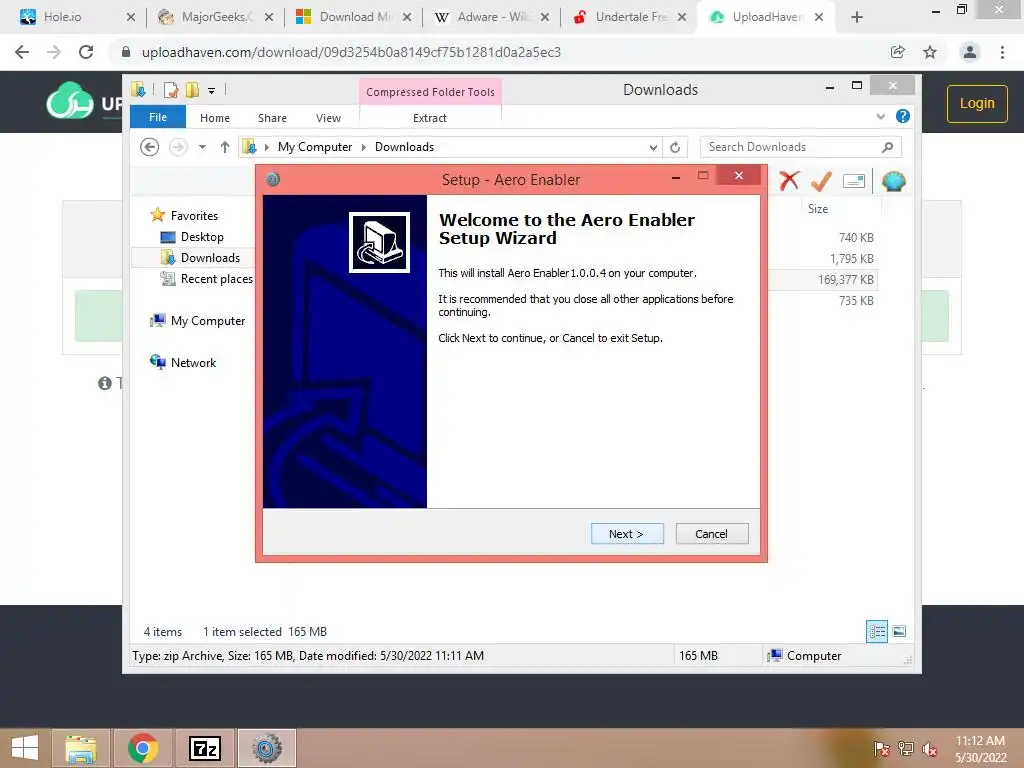1024x768 pixels.
Task: Go up one folder level in Explorer
Action: tap(225, 147)
